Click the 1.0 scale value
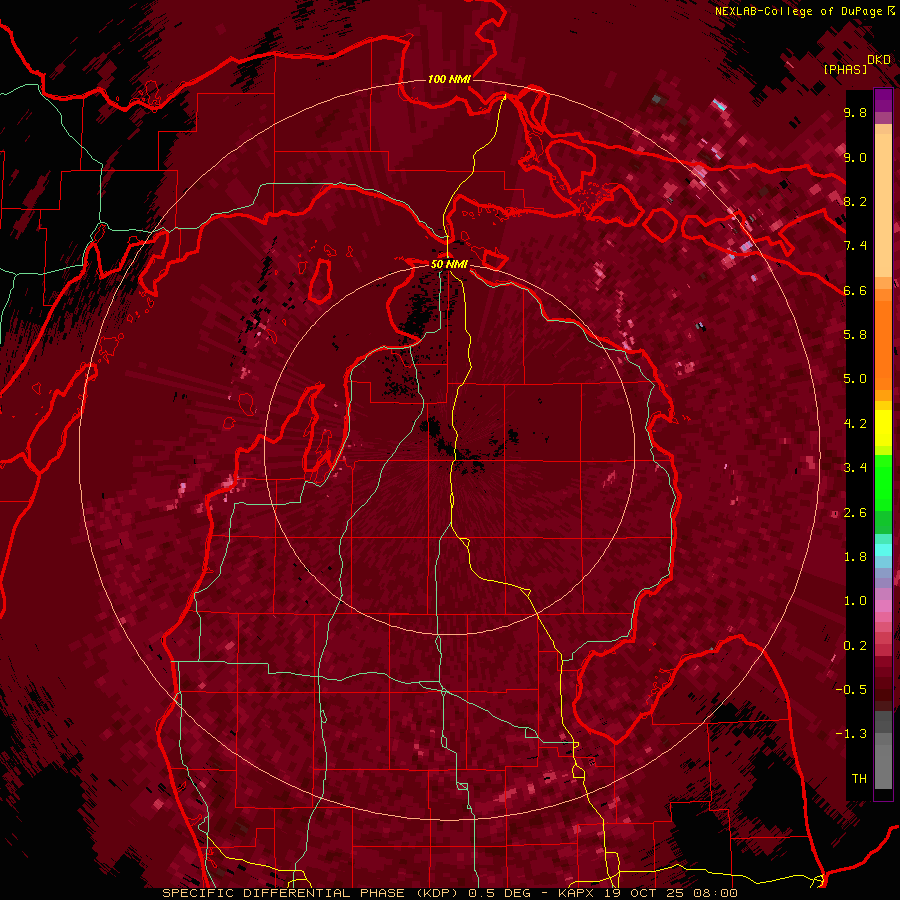Screen dimensions: 900x900 (855, 601)
